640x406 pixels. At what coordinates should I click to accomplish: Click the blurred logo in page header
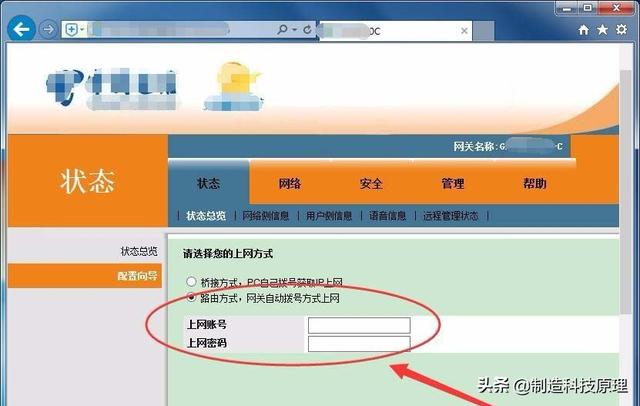[112, 88]
